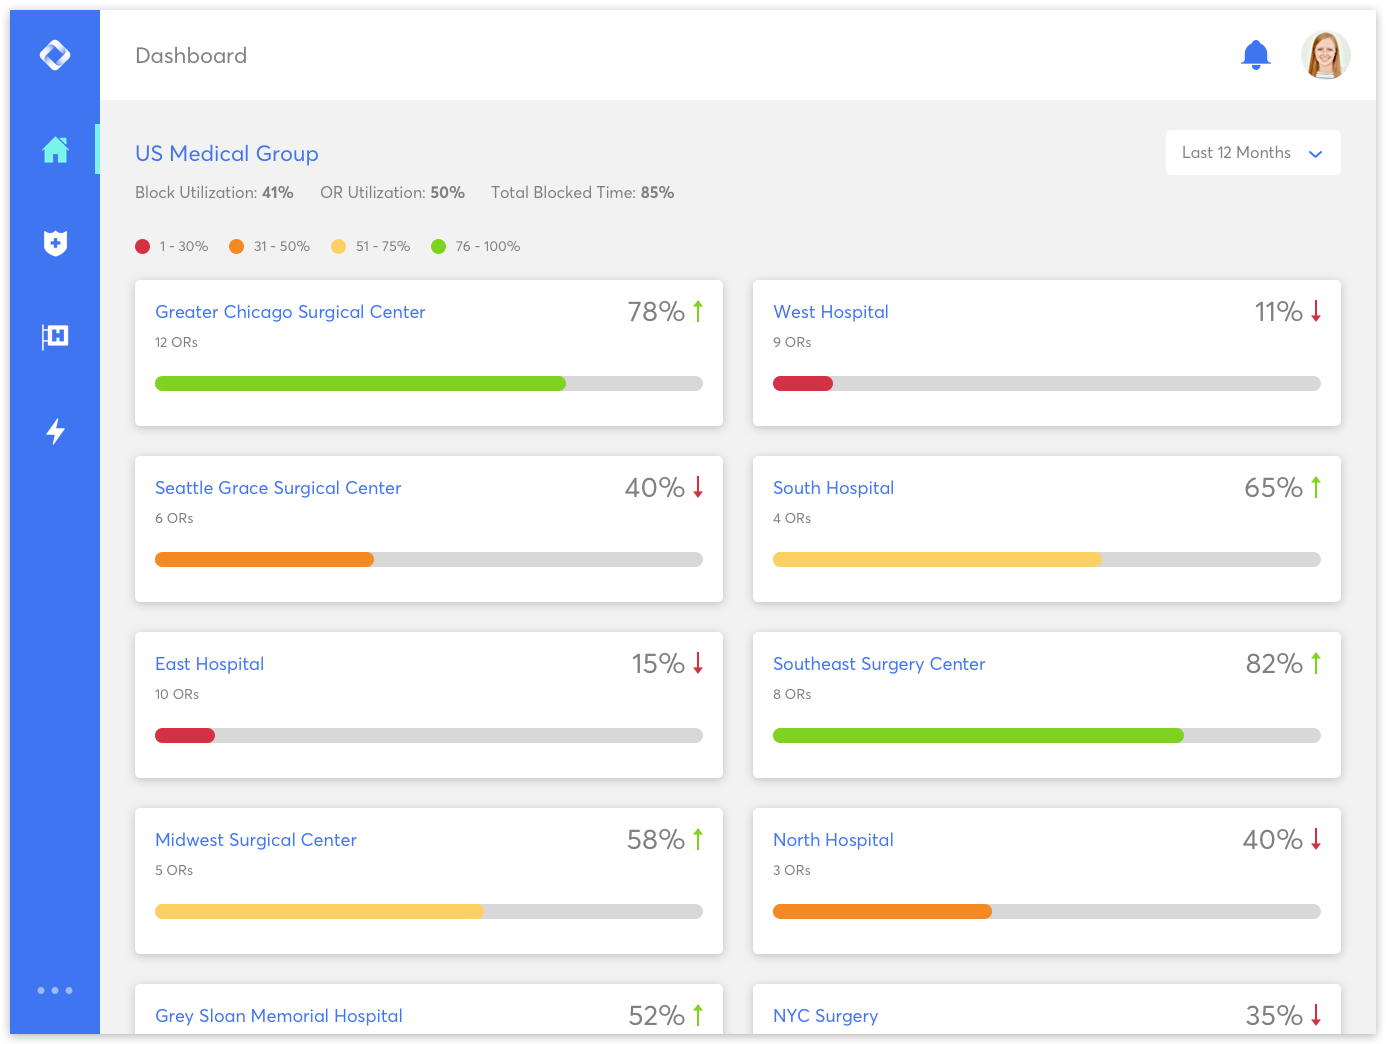Click the Dashboard page title
Screen dimensions: 1386x1044
[x=191, y=56]
